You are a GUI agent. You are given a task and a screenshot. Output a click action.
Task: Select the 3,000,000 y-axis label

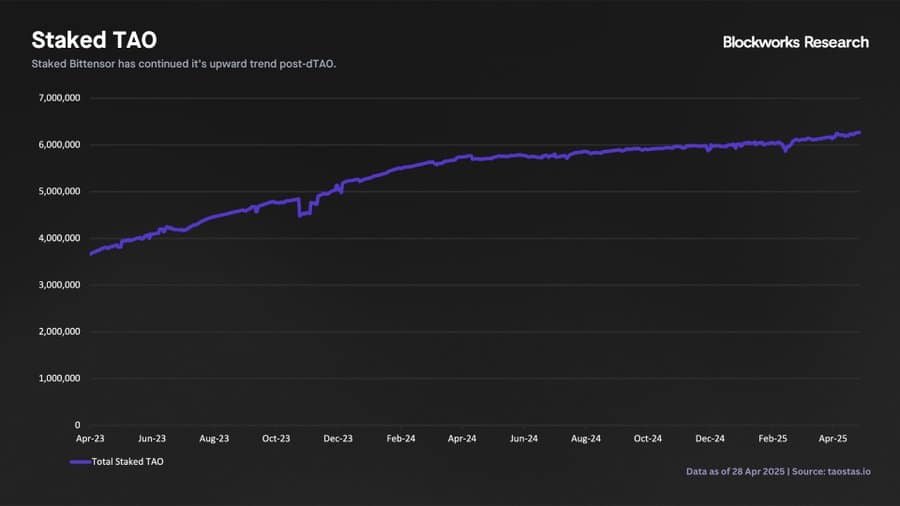[x=59, y=285]
